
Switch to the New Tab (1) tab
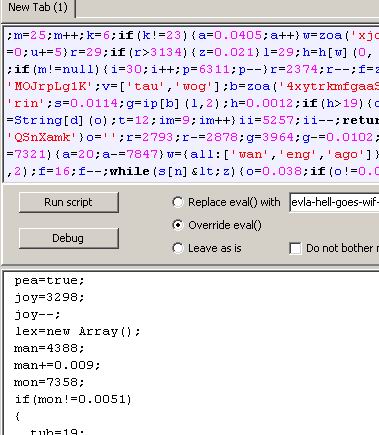pyautogui.click(x=38, y=7)
